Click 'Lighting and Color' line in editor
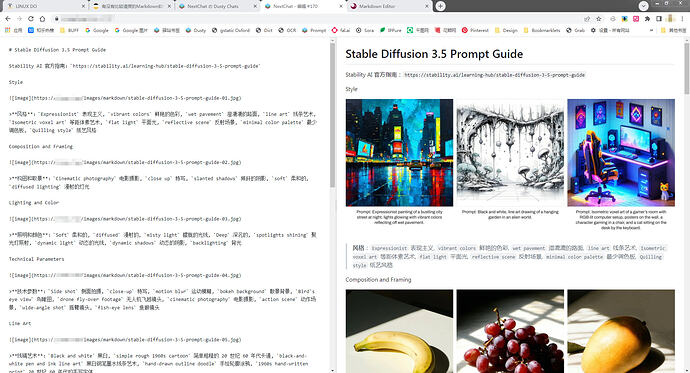 [x=34, y=203]
